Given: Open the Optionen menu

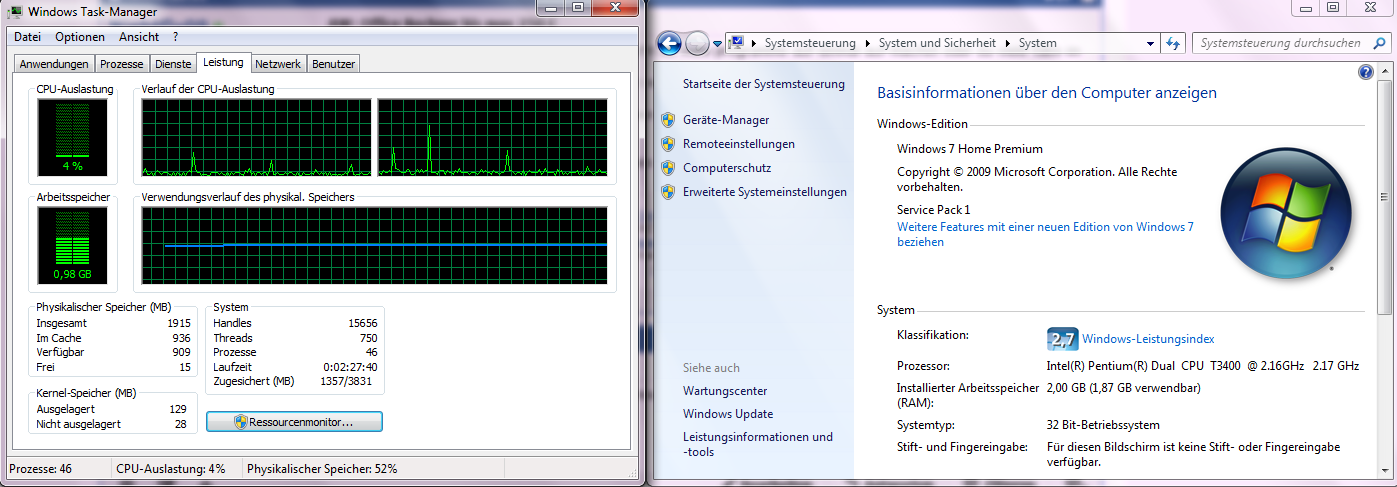Looking at the screenshot, I should pyautogui.click(x=80, y=37).
